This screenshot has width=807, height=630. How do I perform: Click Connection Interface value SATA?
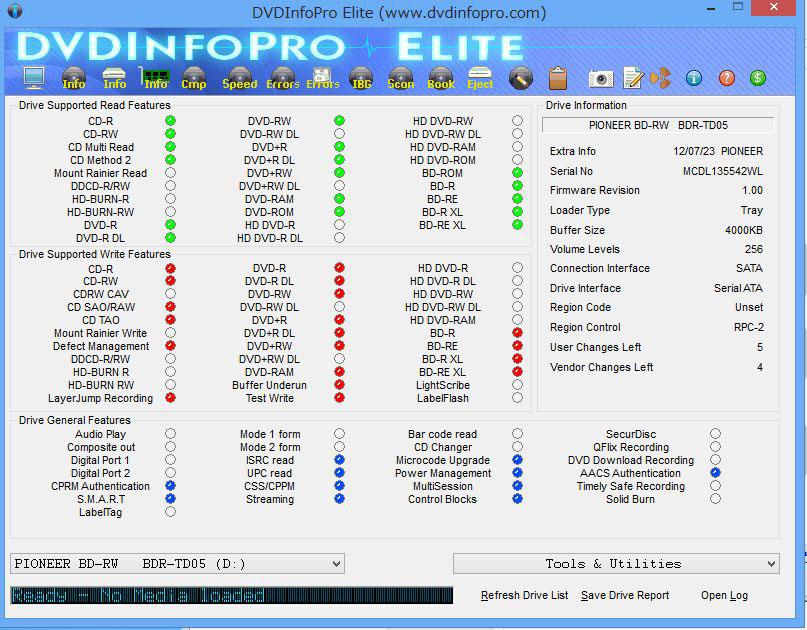pos(749,268)
